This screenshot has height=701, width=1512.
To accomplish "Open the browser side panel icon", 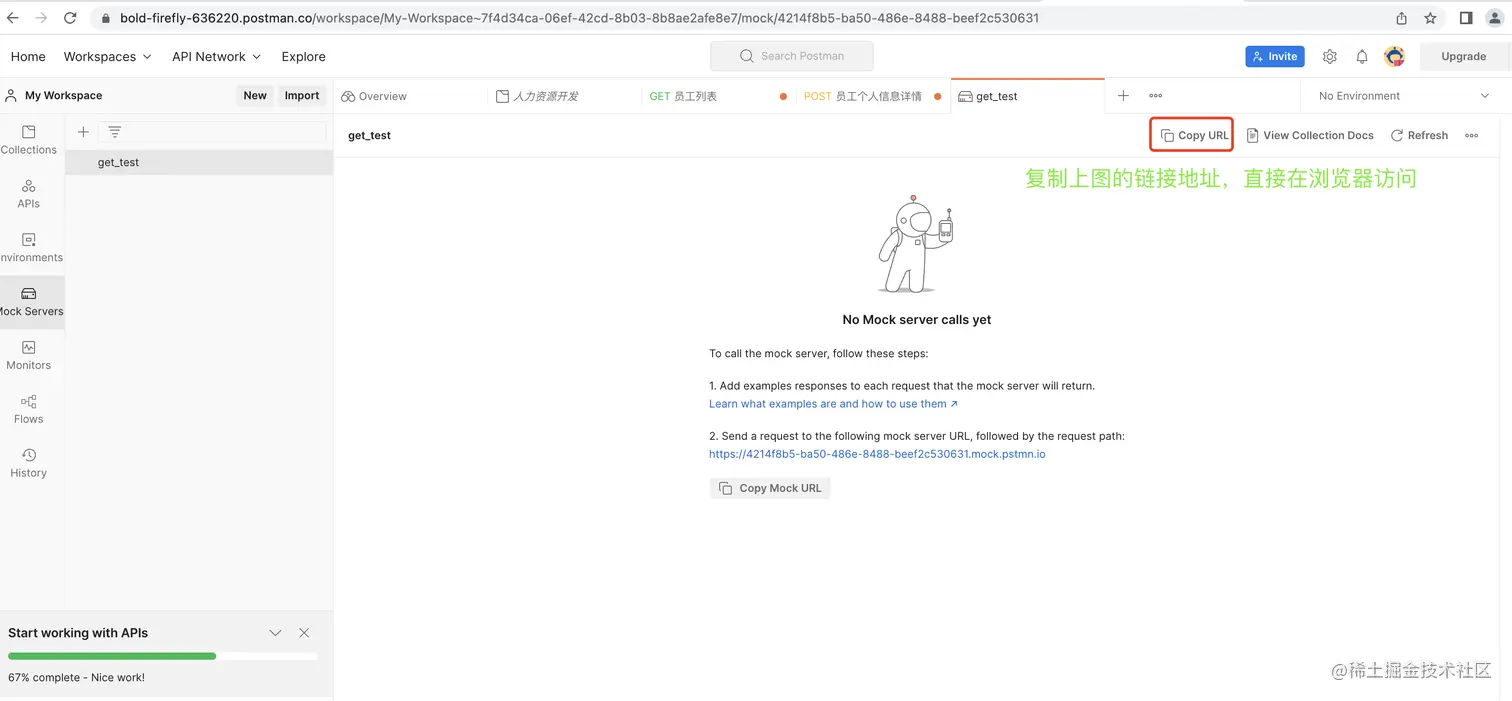I will (x=1466, y=18).
